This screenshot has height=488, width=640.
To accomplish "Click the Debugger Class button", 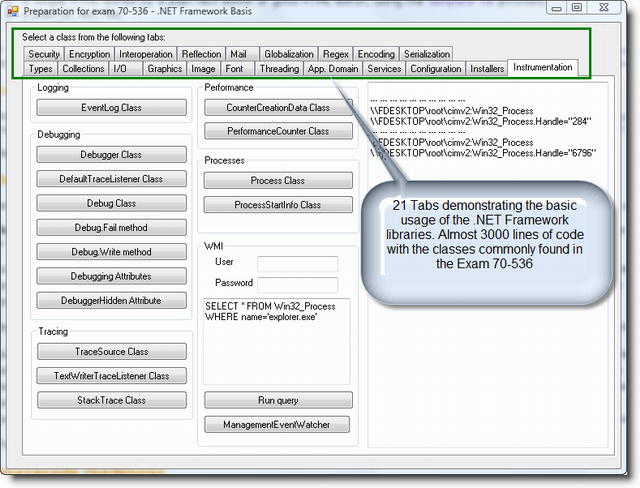I will point(111,155).
